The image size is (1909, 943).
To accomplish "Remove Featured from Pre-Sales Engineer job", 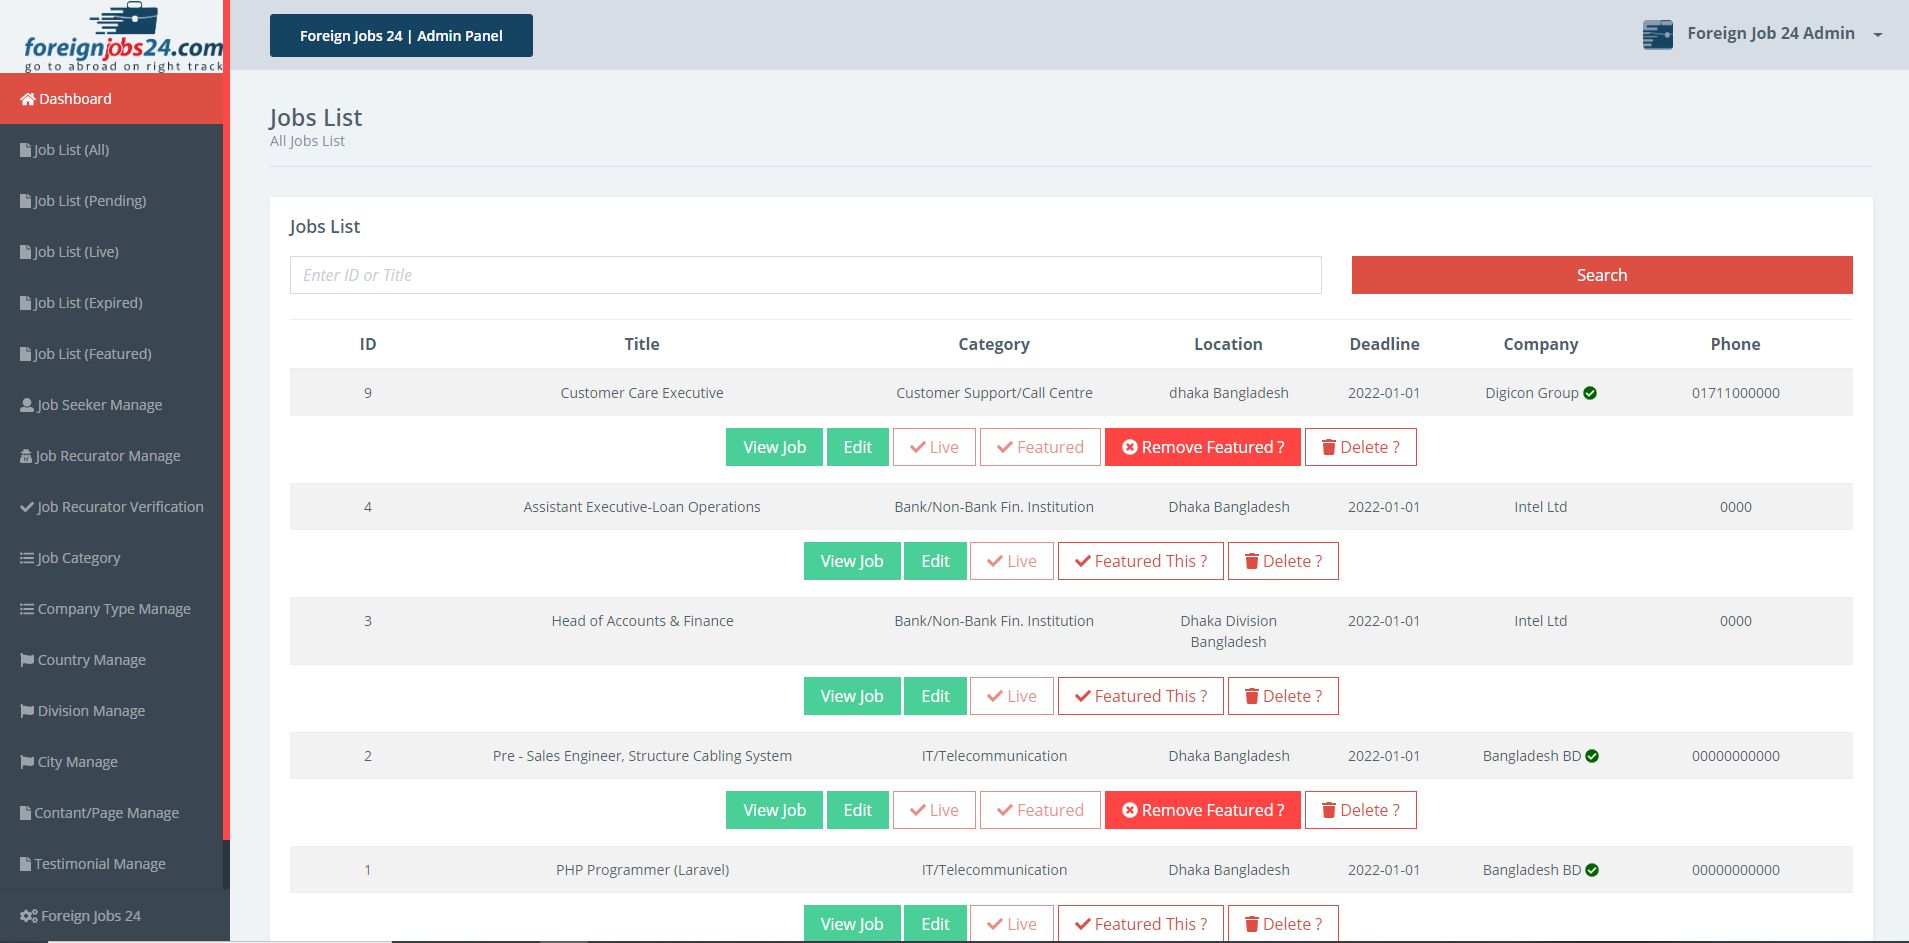I will pos(1203,810).
